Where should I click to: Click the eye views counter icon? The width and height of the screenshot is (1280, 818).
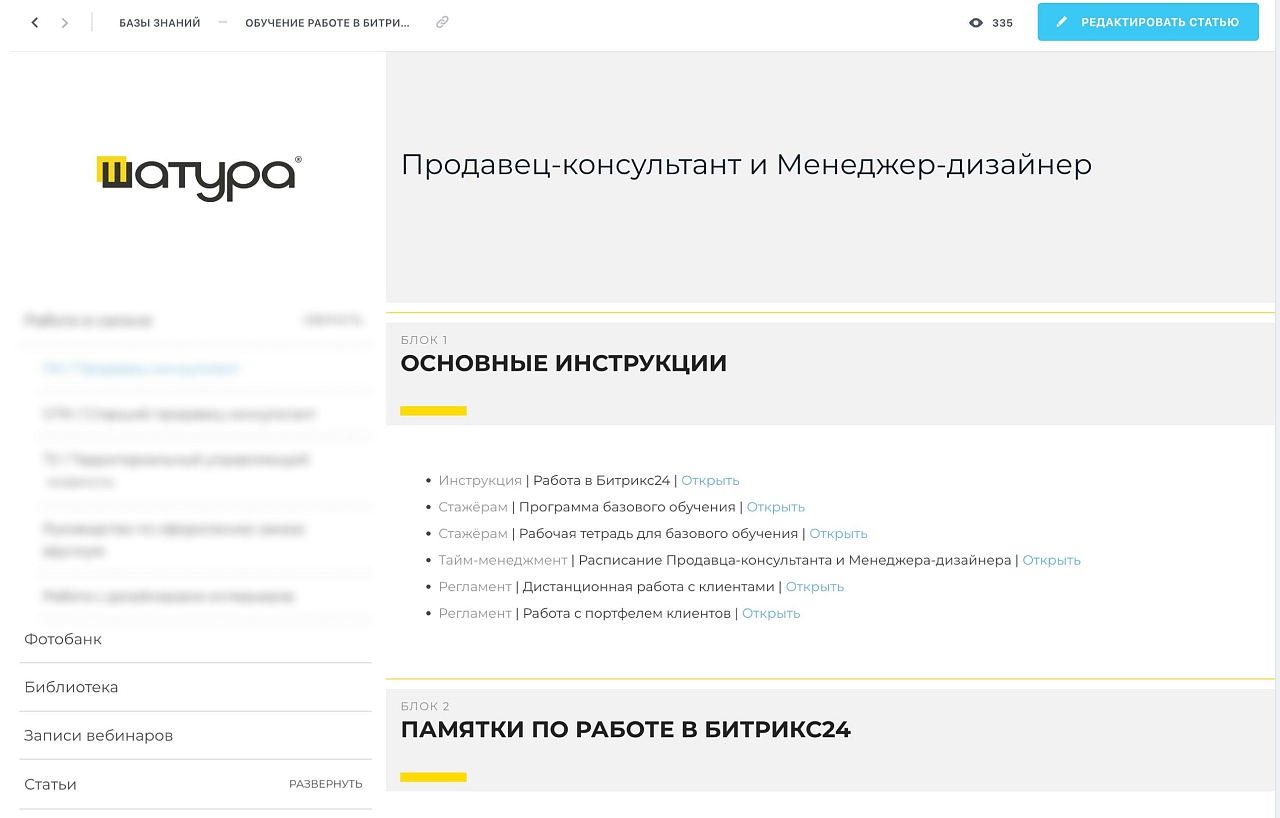point(976,23)
